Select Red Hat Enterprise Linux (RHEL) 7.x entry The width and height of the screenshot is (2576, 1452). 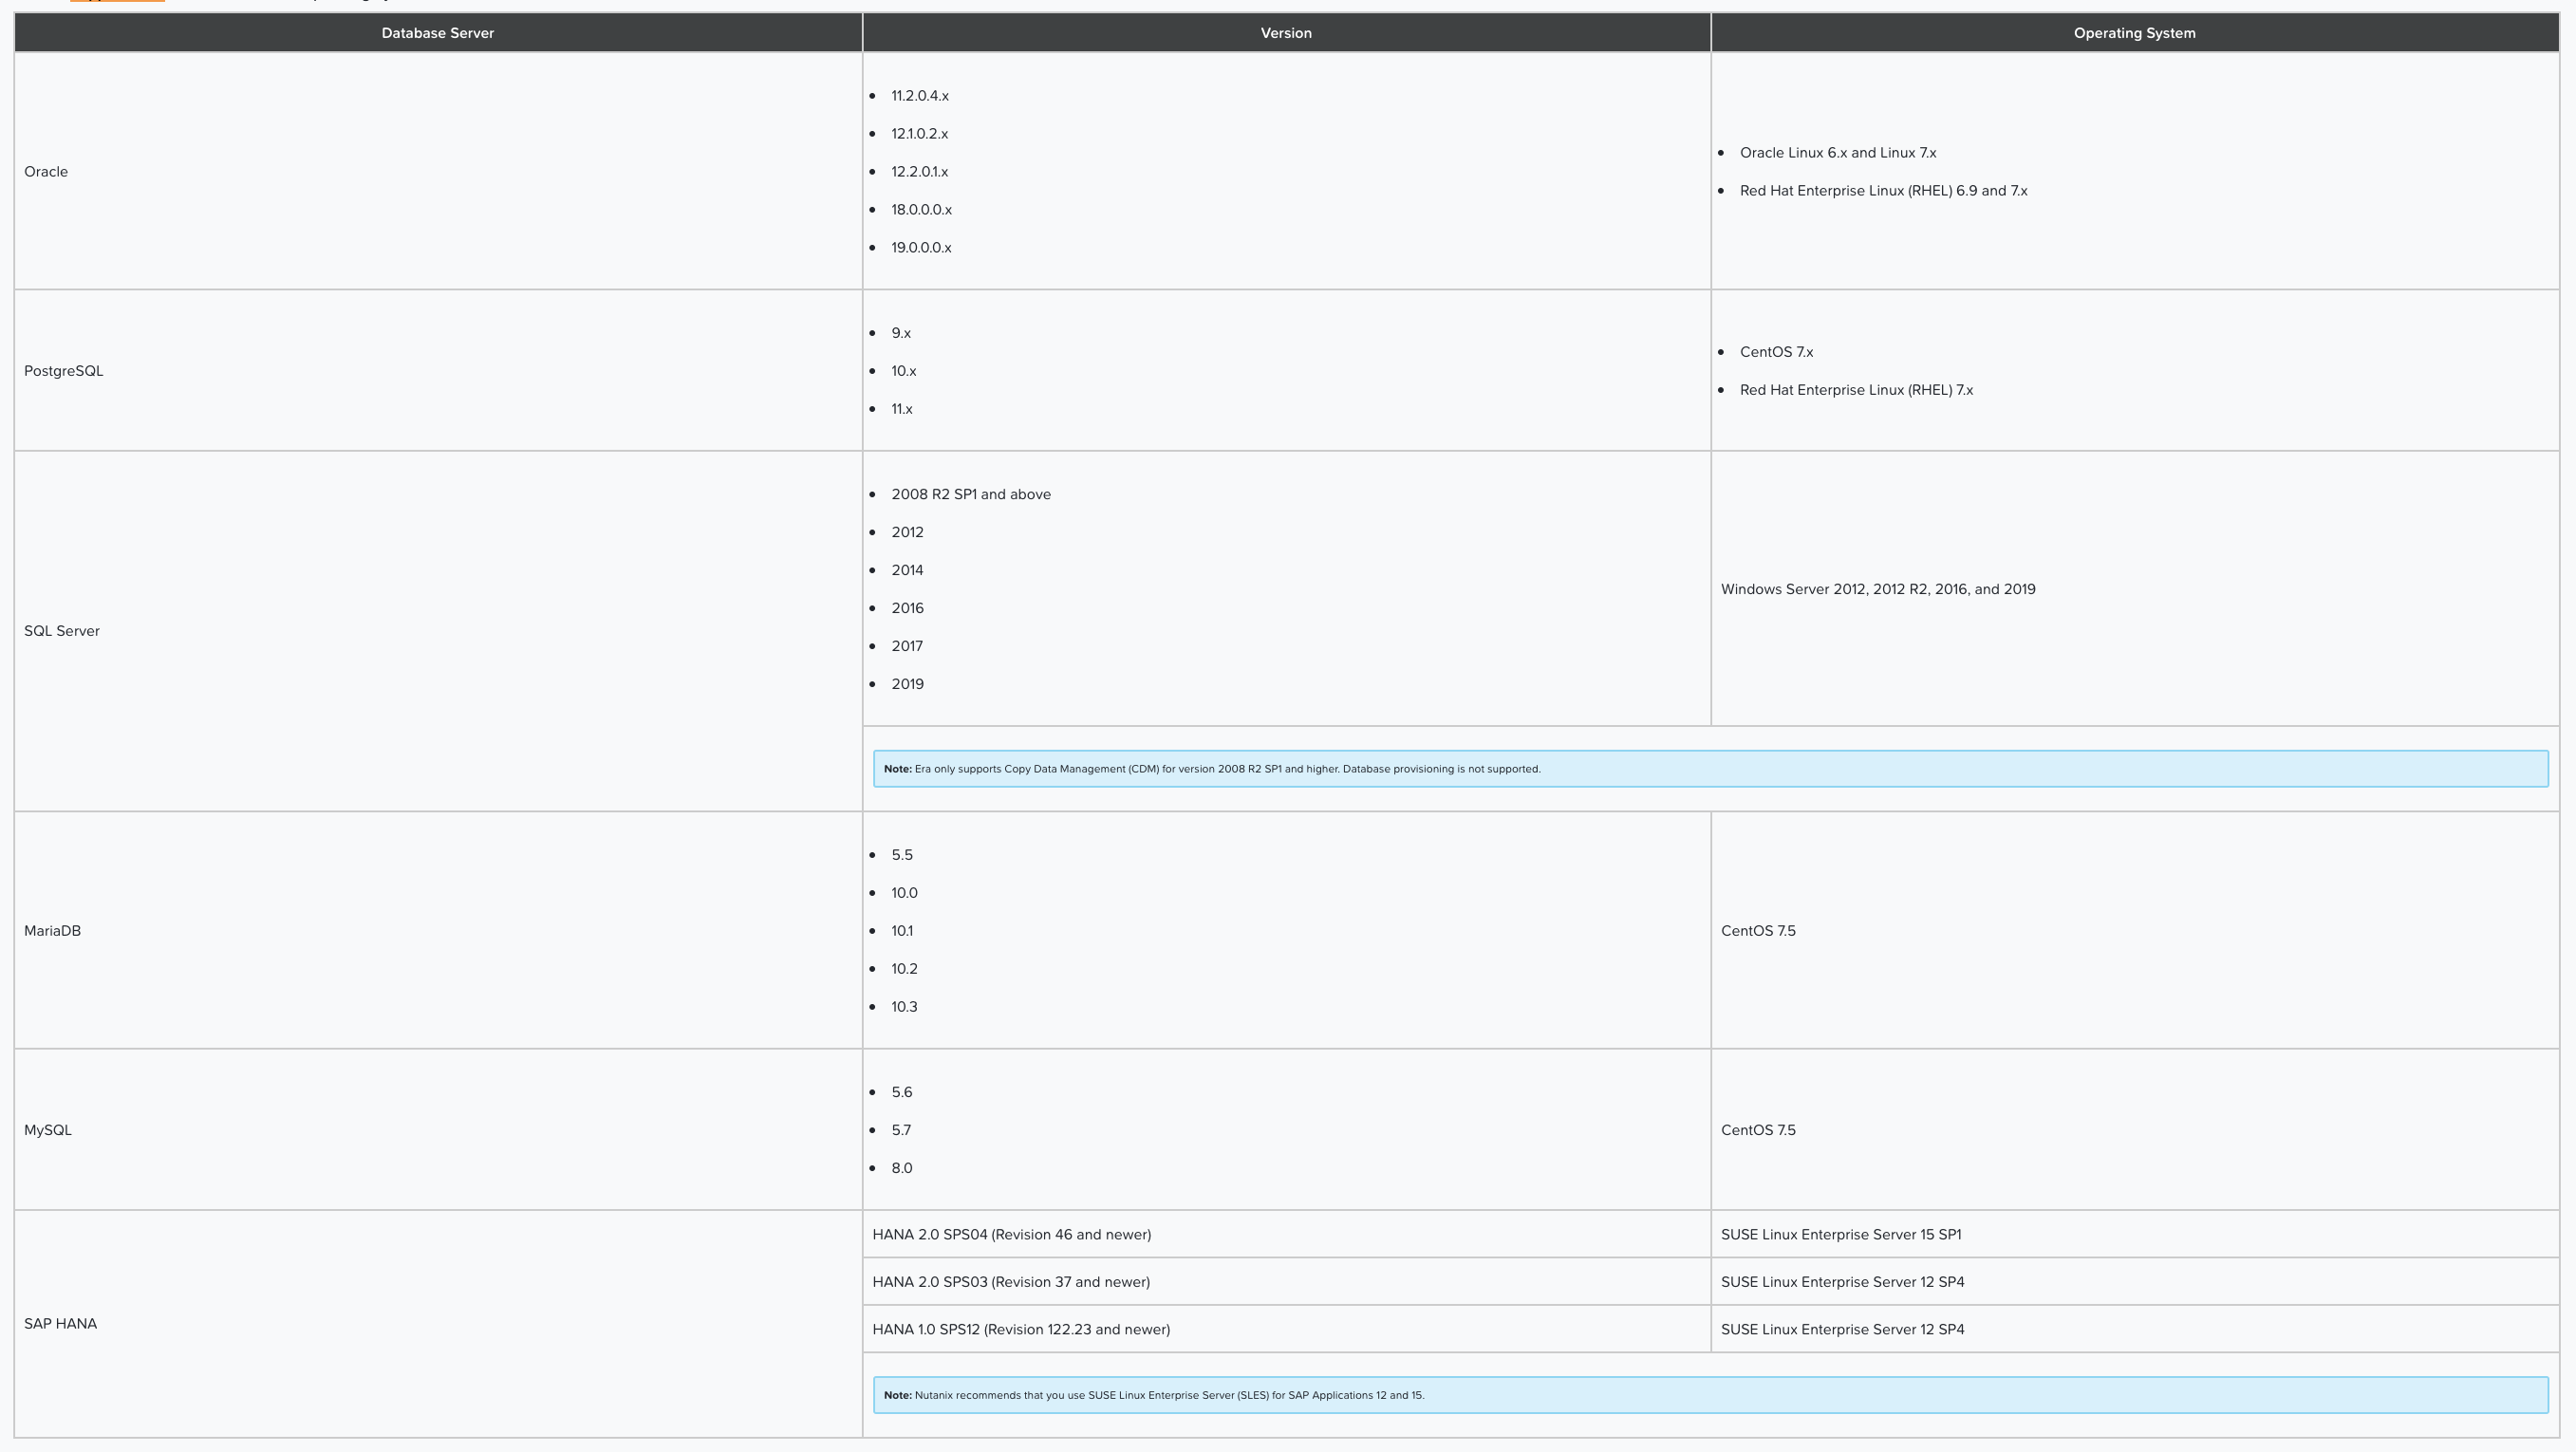pyautogui.click(x=1856, y=390)
